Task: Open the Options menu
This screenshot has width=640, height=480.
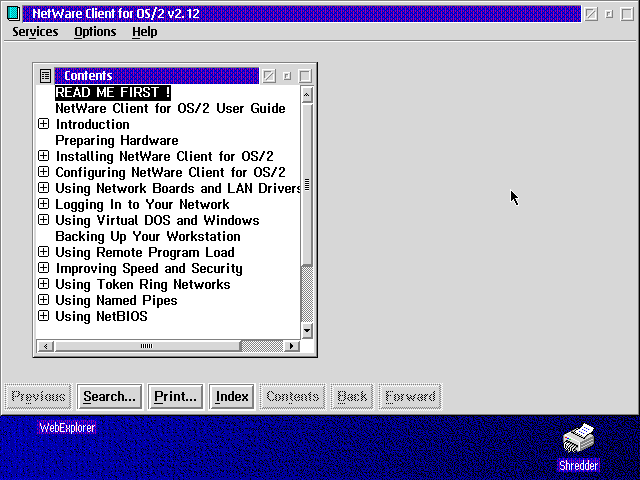Action: [x=95, y=32]
